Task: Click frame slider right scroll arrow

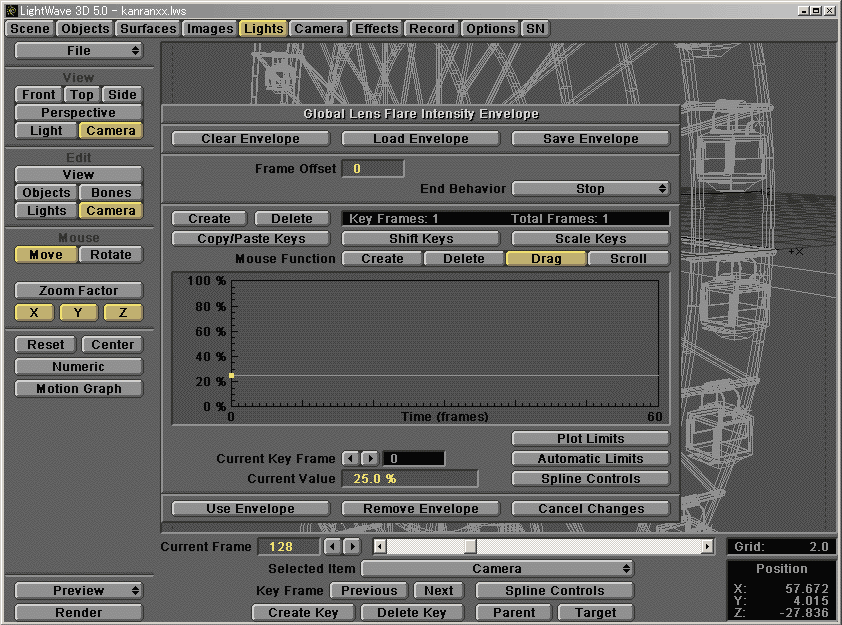Action: [x=707, y=546]
